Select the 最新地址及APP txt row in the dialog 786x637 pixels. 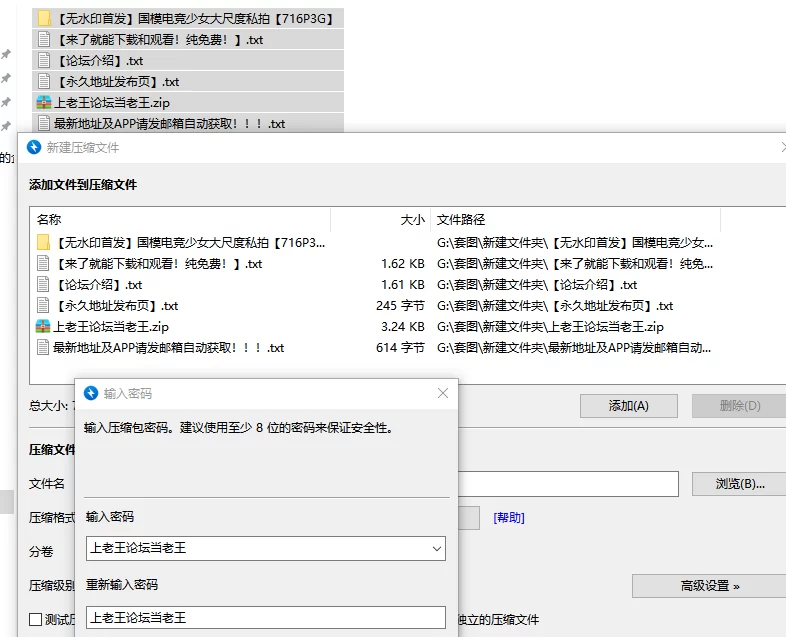coord(168,348)
